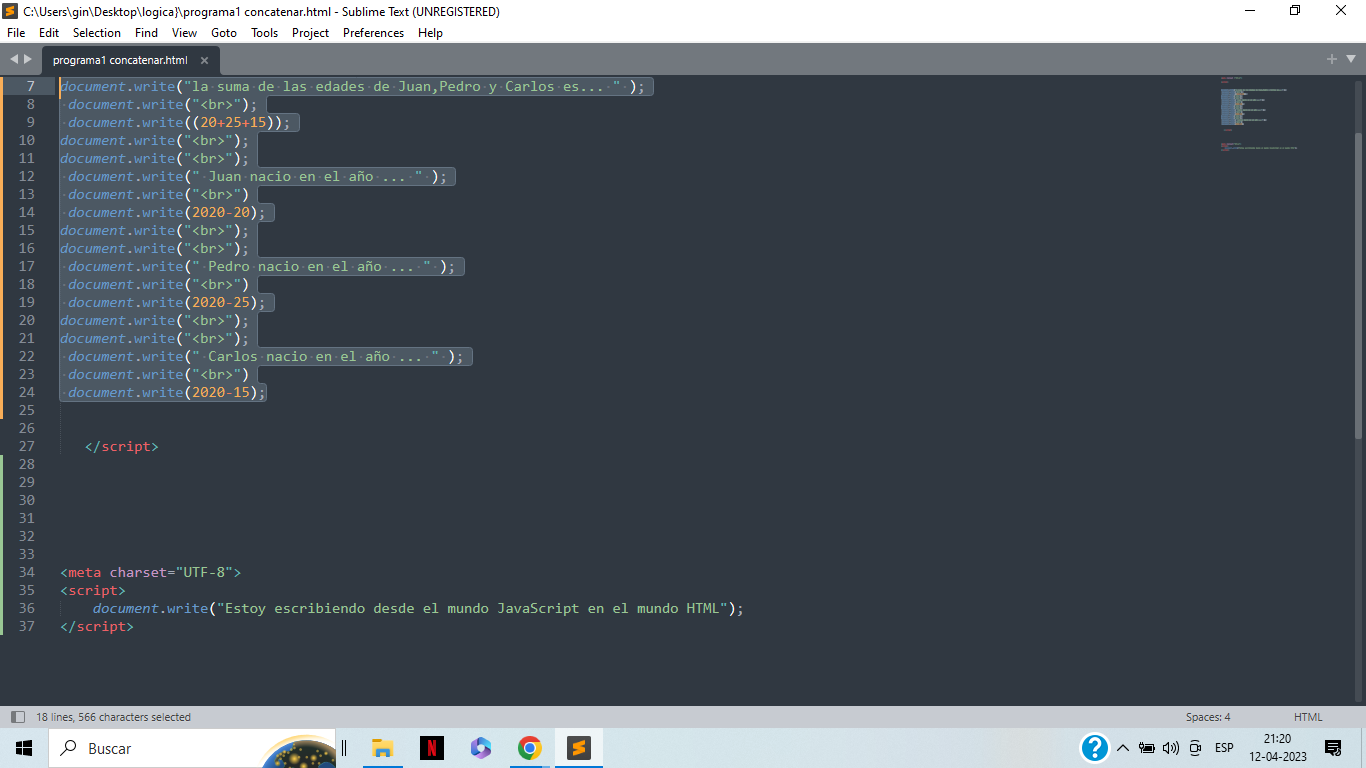Image resolution: width=1366 pixels, height=768 pixels.
Task: Toggle the side bar panel icon
Action: coord(17,717)
